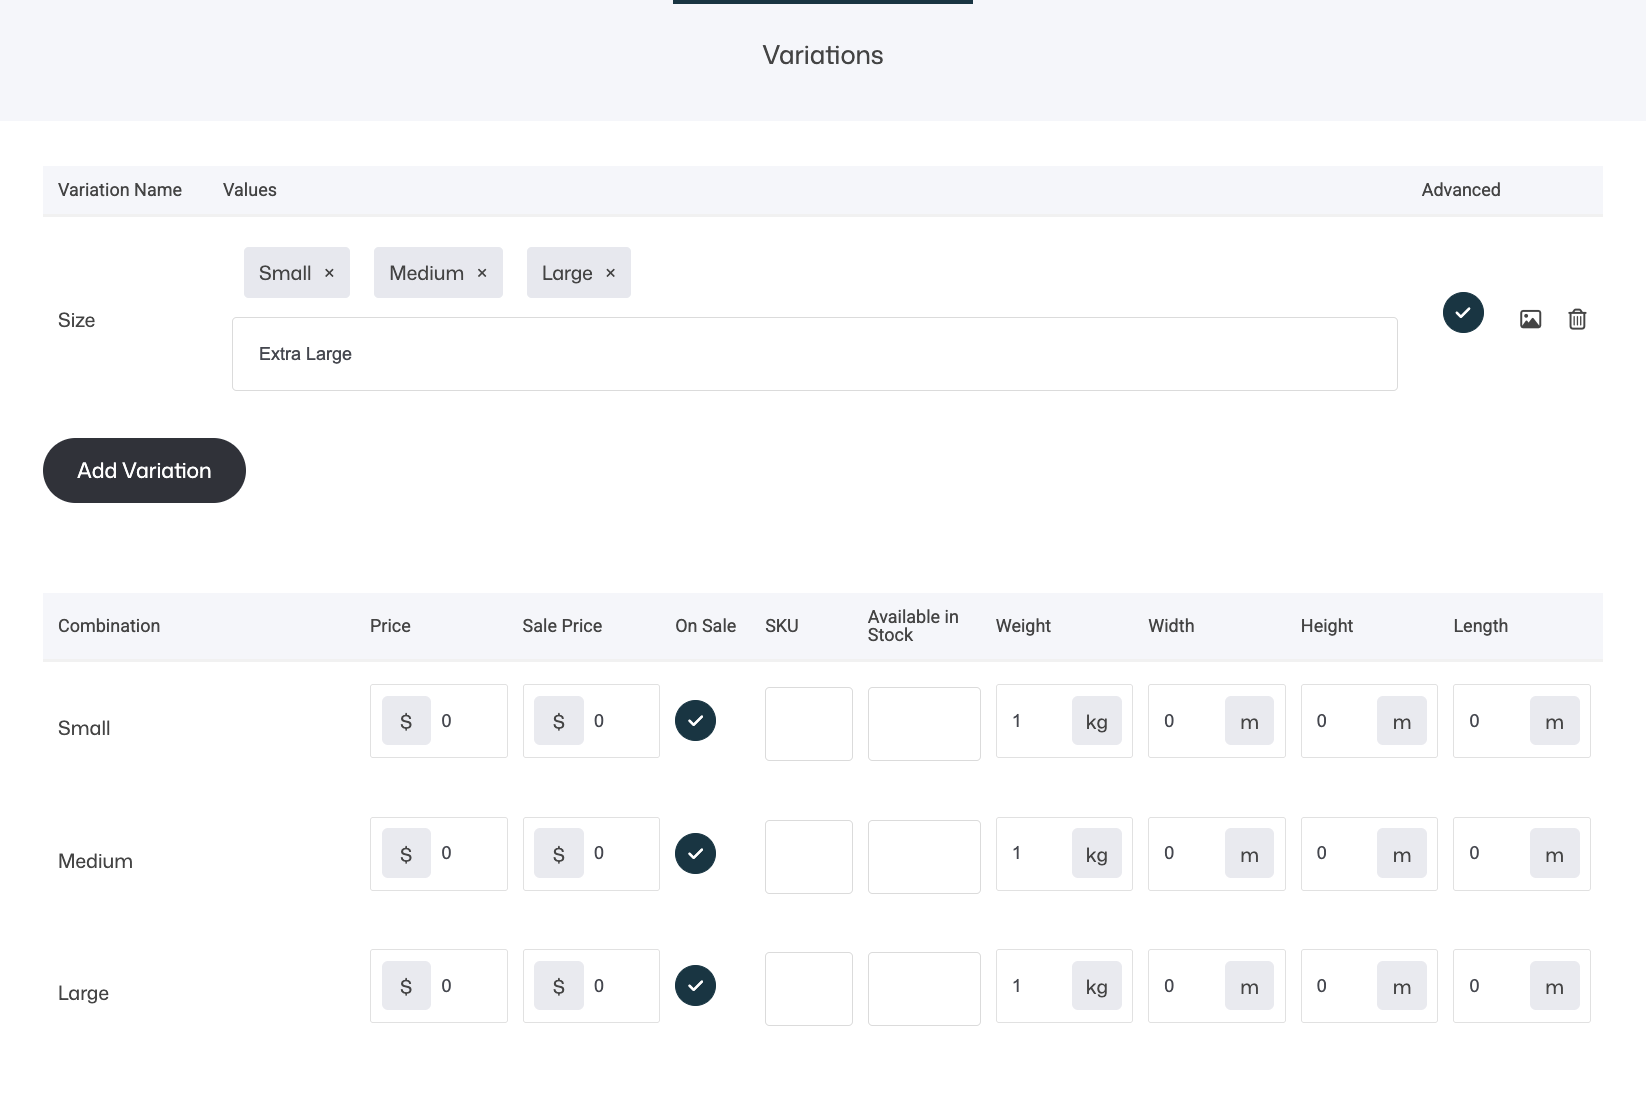This screenshot has width=1646, height=1100.
Task: Click Height field for Large
Action: [1369, 986]
